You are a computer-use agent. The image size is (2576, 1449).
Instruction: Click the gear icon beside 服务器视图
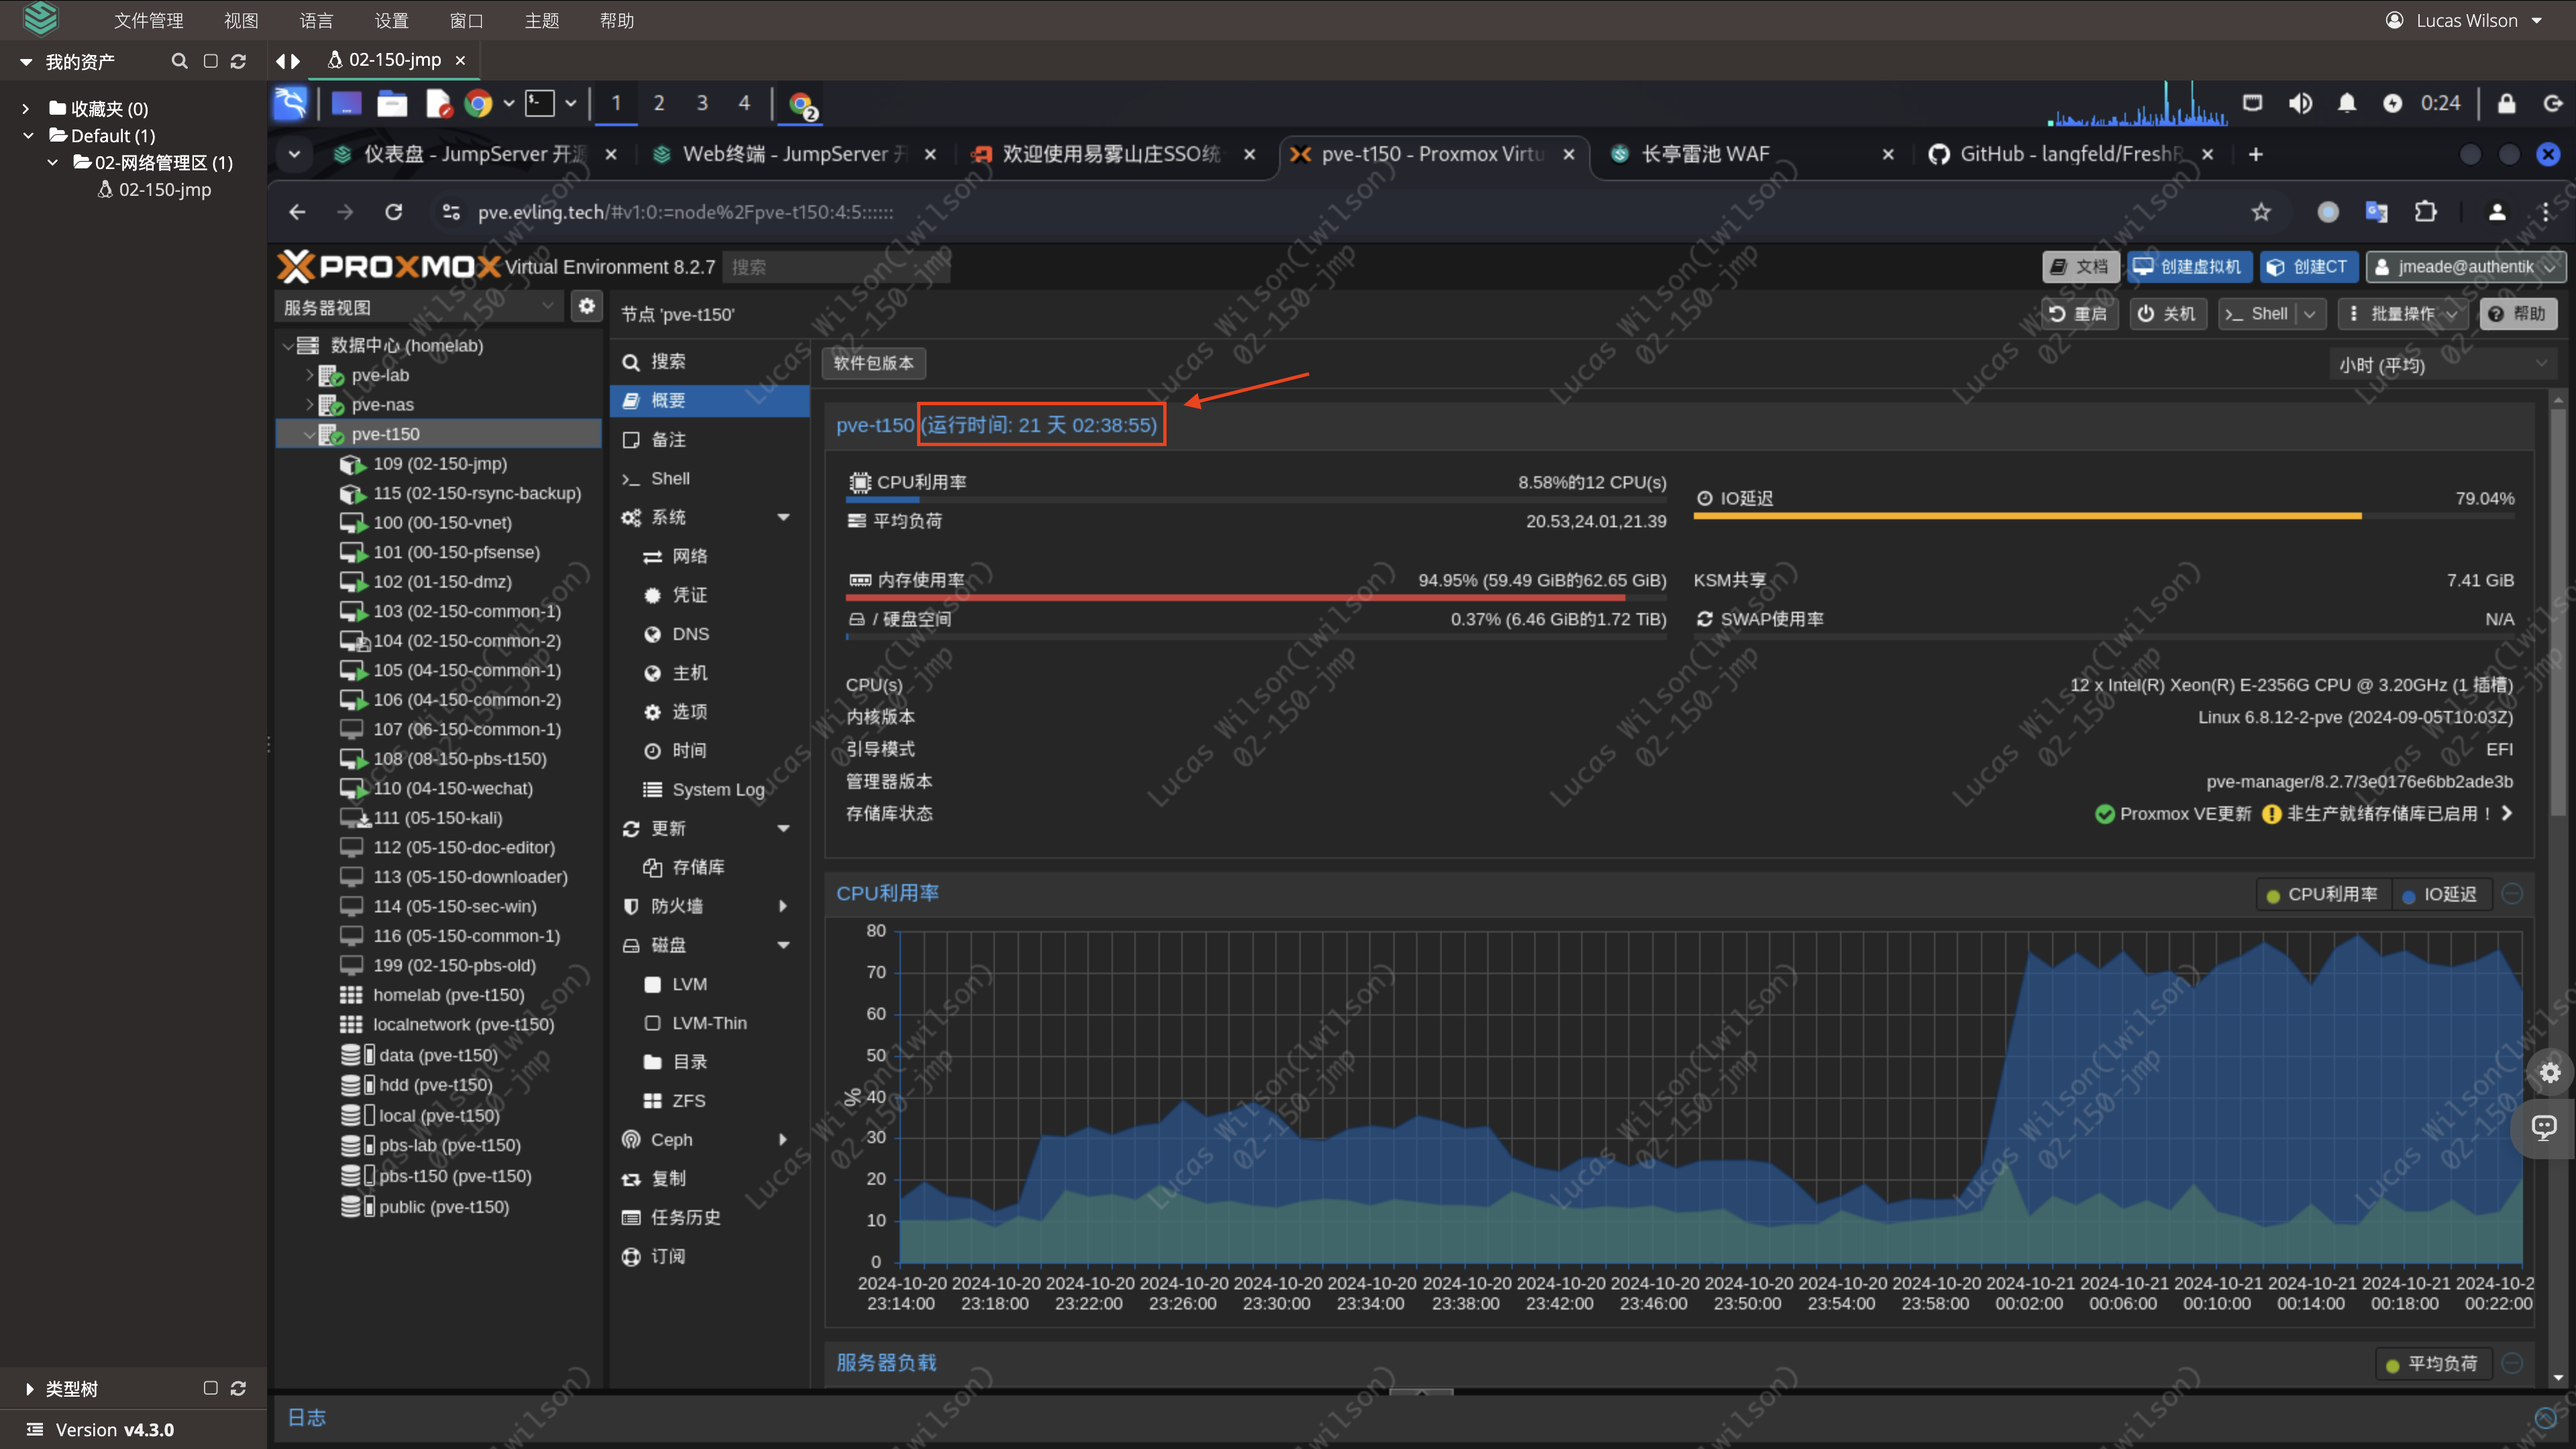pyautogui.click(x=587, y=306)
